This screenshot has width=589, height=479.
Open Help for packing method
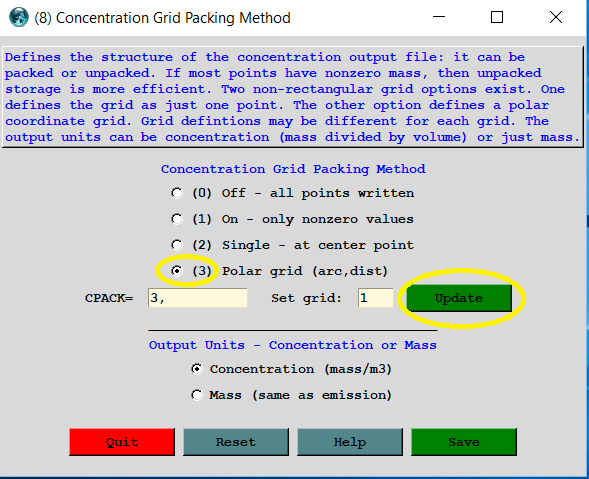(x=350, y=442)
